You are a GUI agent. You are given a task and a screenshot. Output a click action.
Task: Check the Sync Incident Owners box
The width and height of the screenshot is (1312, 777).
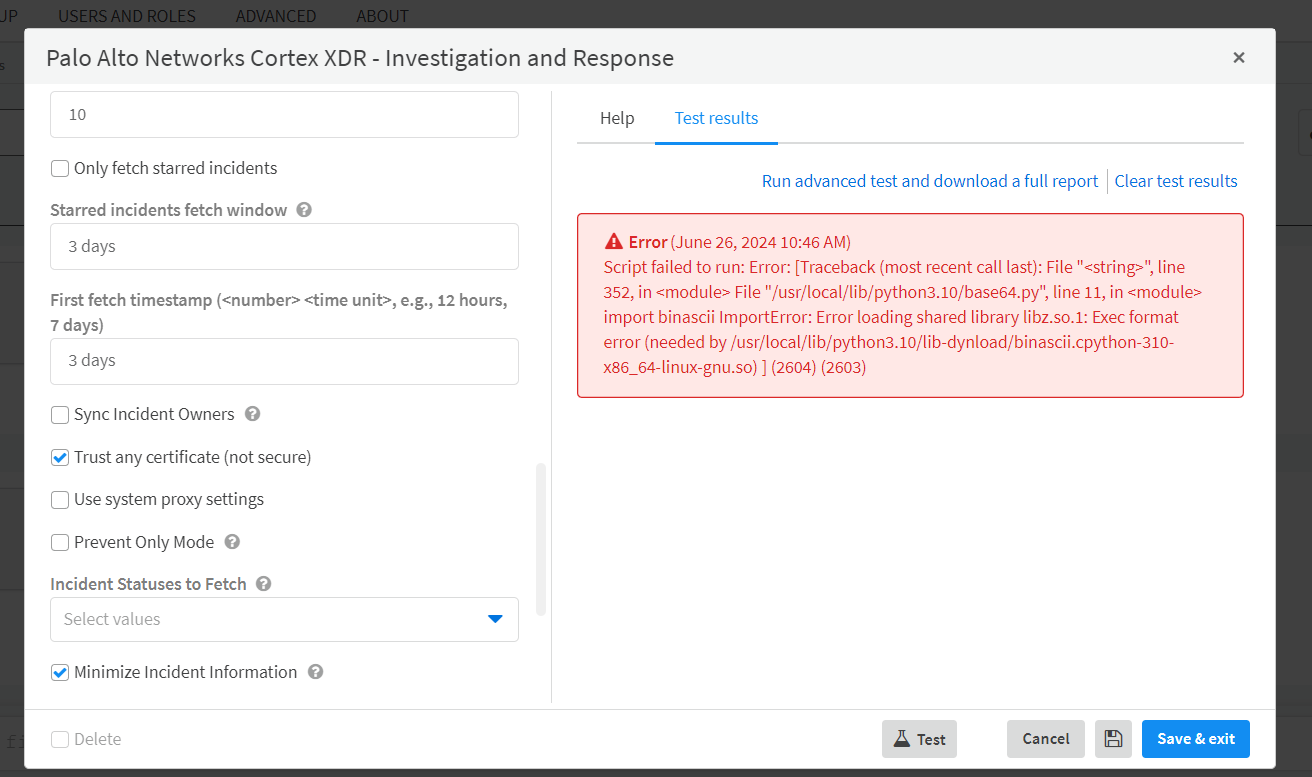(x=60, y=414)
